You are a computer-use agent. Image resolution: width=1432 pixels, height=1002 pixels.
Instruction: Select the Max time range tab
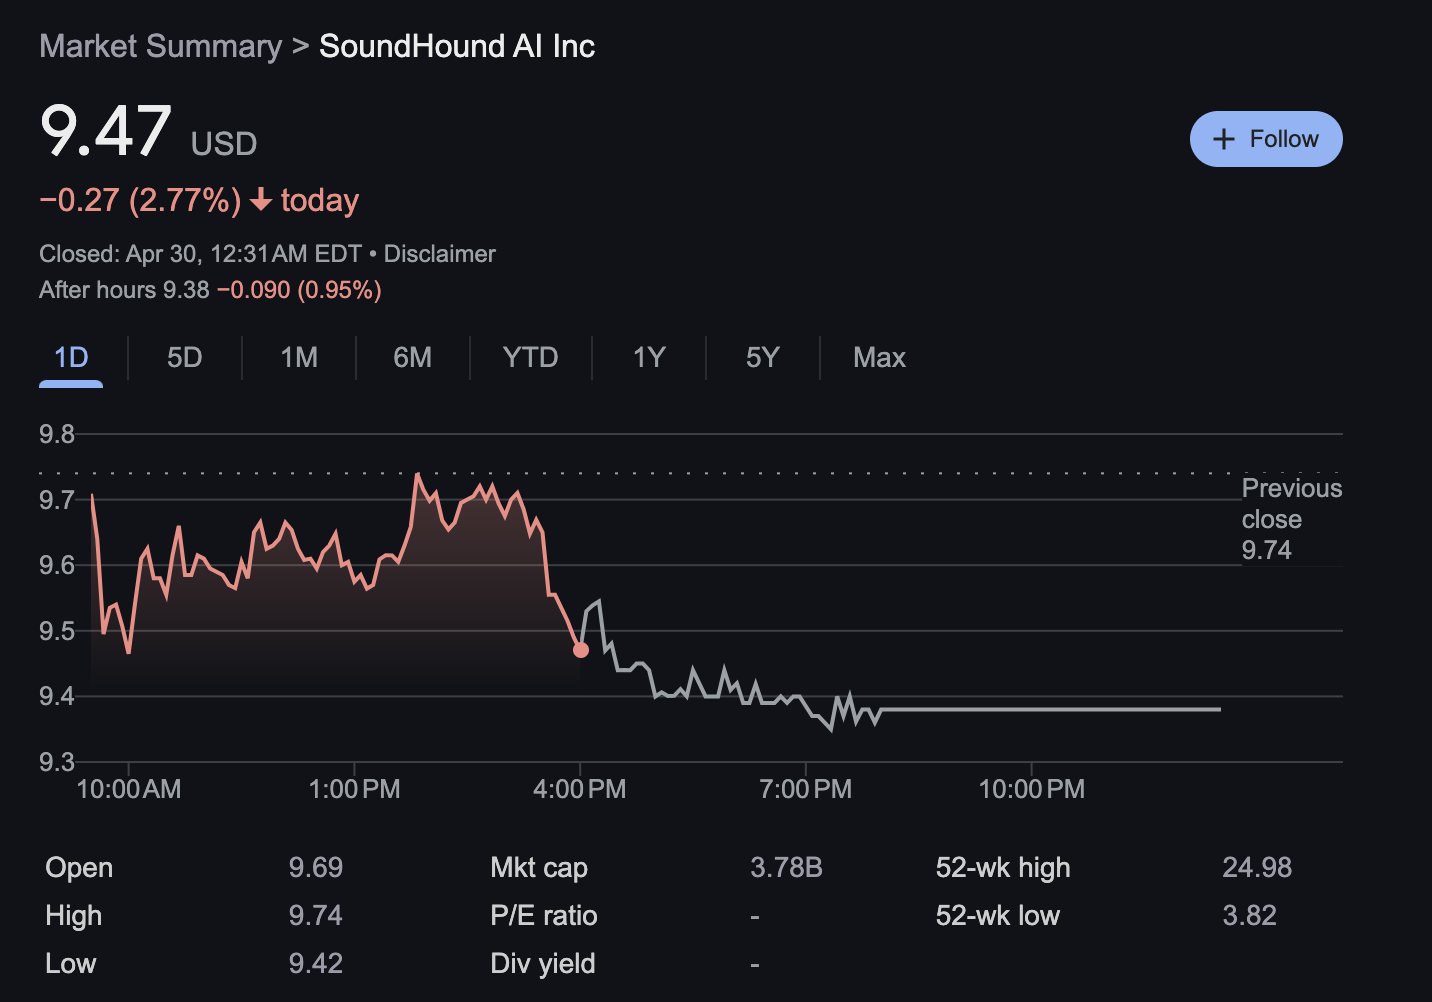coord(880,358)
